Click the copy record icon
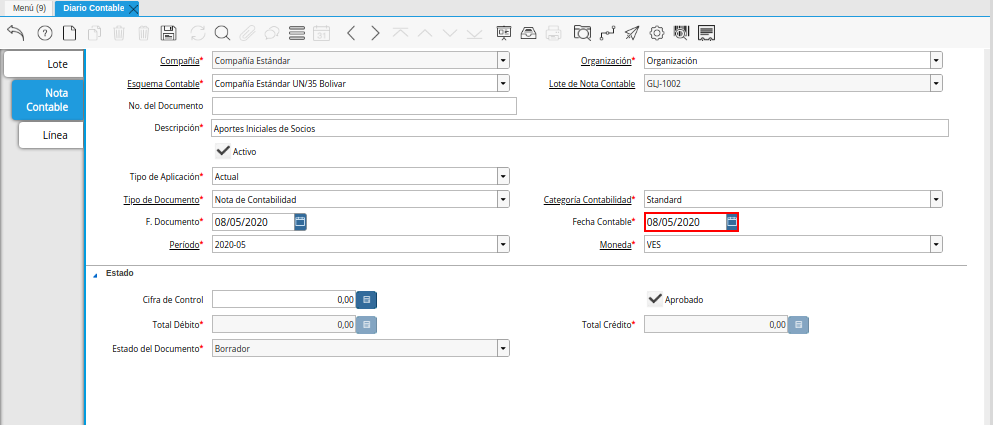Image resolution: width=993 pixels, height=425 pixels. [x=94, y=33]
